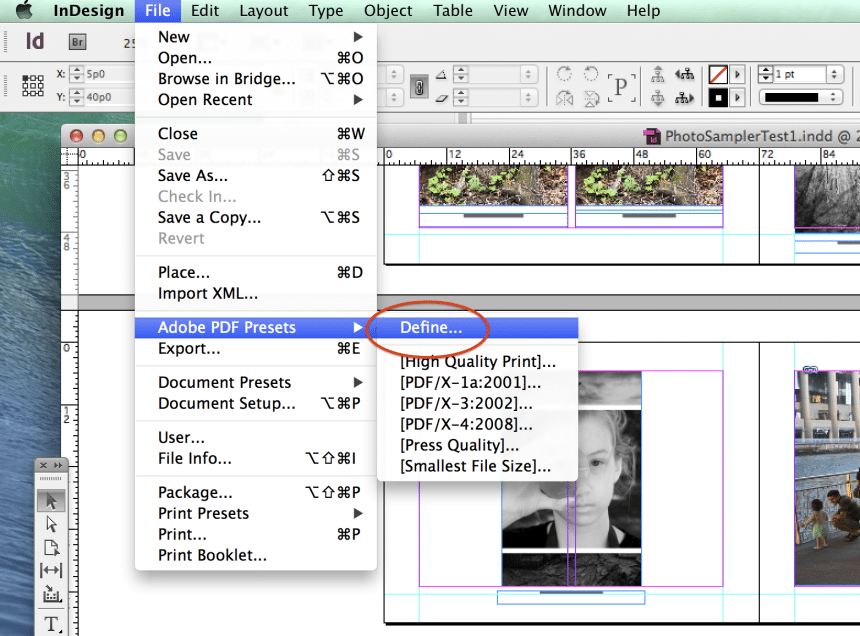
Task: Click the X position stepper
Action: pos(77,74)
